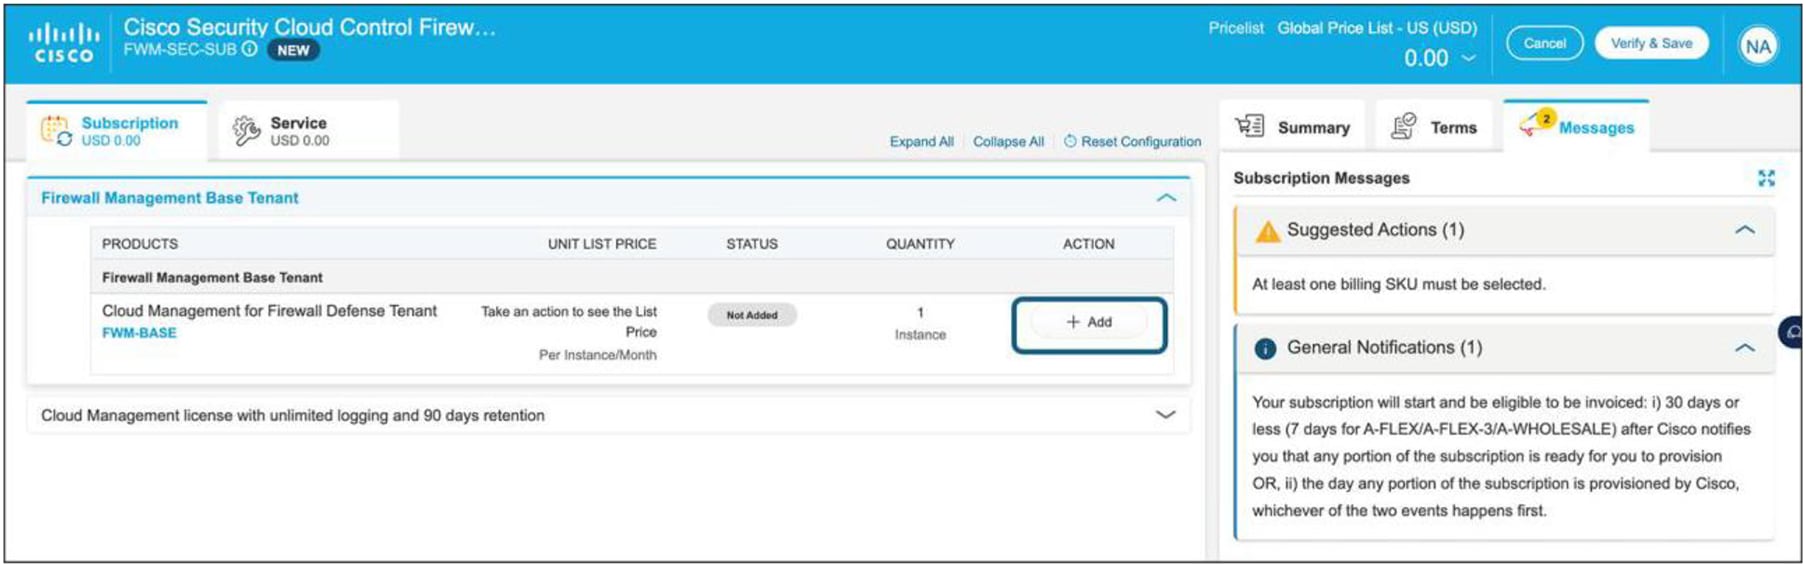Switch to the Subscription tab

(116, 131)
